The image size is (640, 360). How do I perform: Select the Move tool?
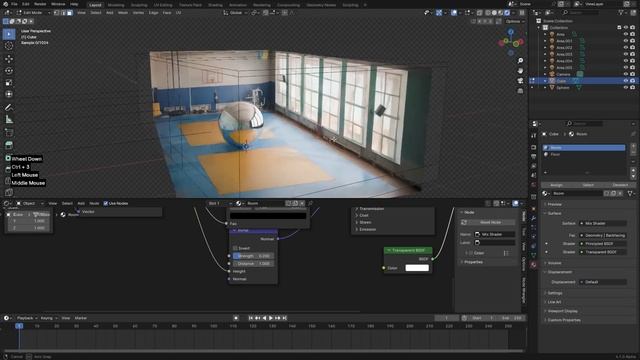click(9, 59)
